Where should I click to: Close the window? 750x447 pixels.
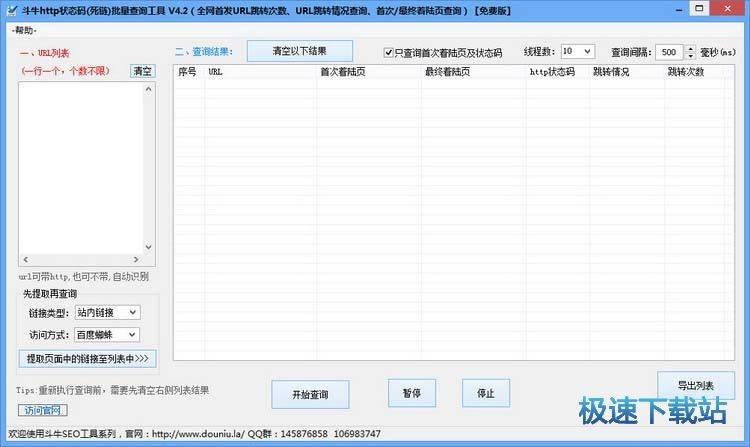click(x=728, y=9)
